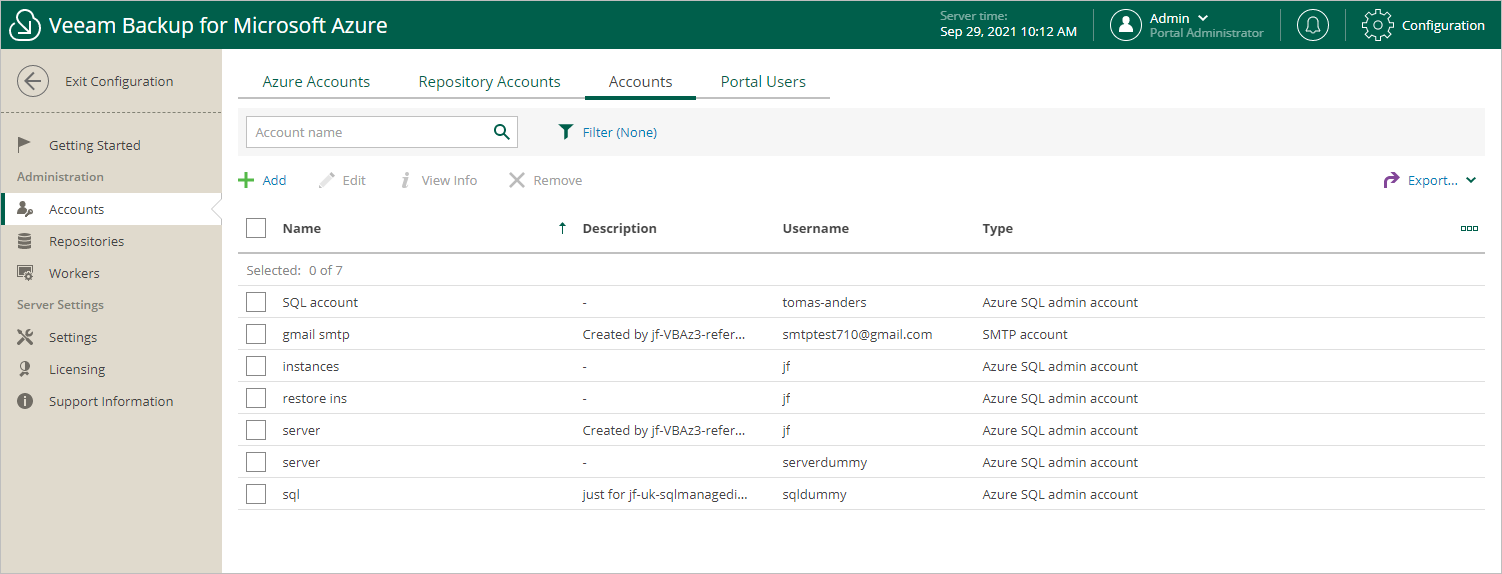The height and width of the screenshot is (574, 1502).
Task: Click the SMTP account type cell
Action: click(x=1025, y=334)
